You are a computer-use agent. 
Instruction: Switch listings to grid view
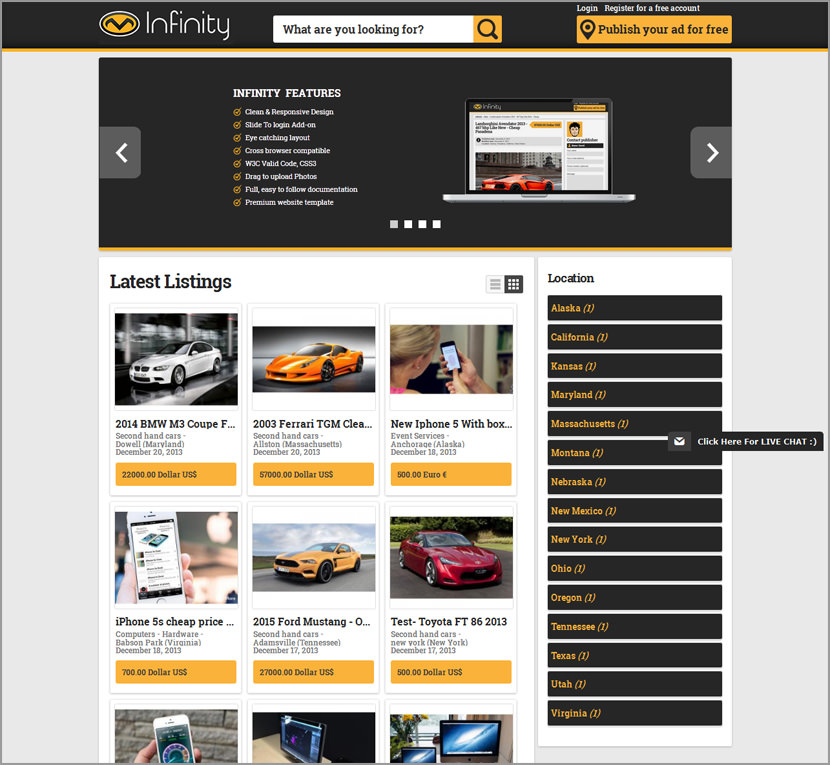[513, 284]
